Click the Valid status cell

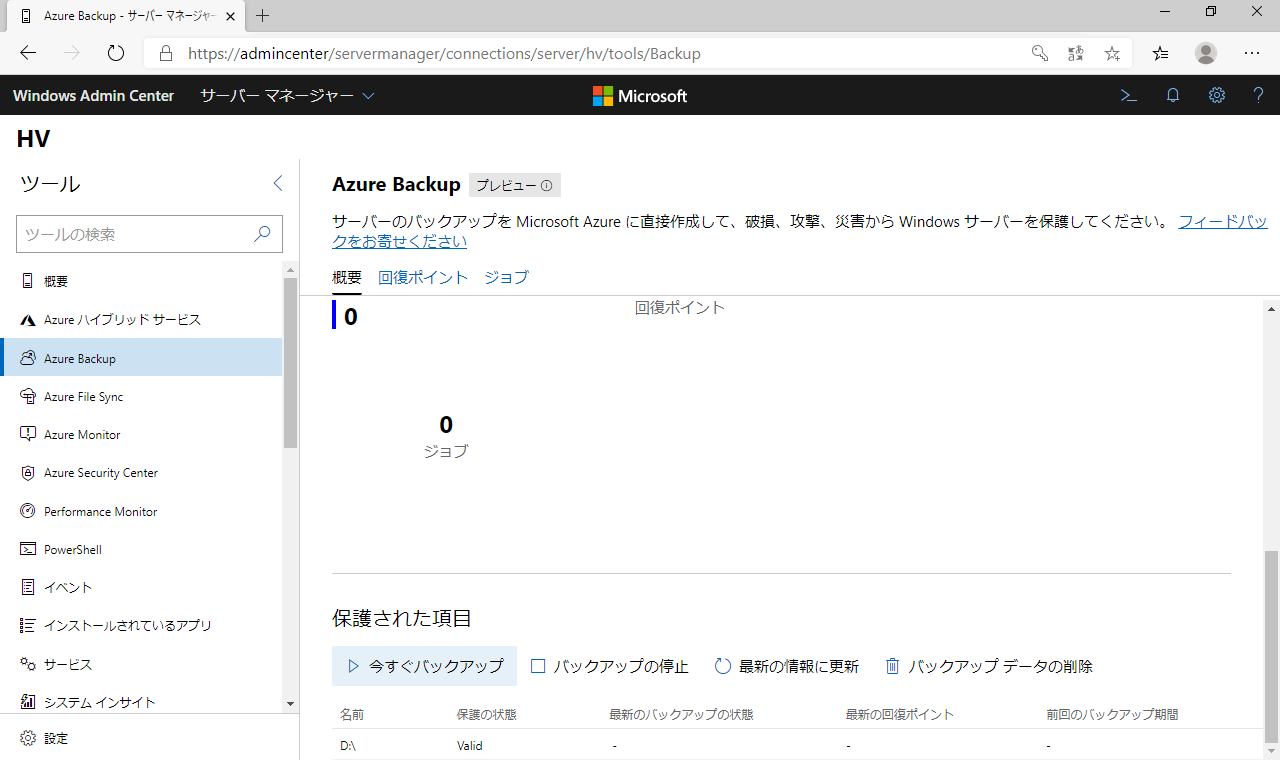(471, 746)
